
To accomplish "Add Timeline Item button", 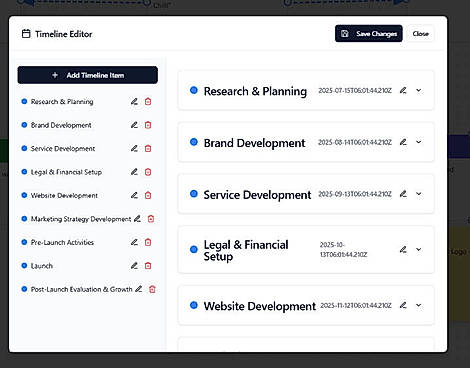I will [88, 75].
